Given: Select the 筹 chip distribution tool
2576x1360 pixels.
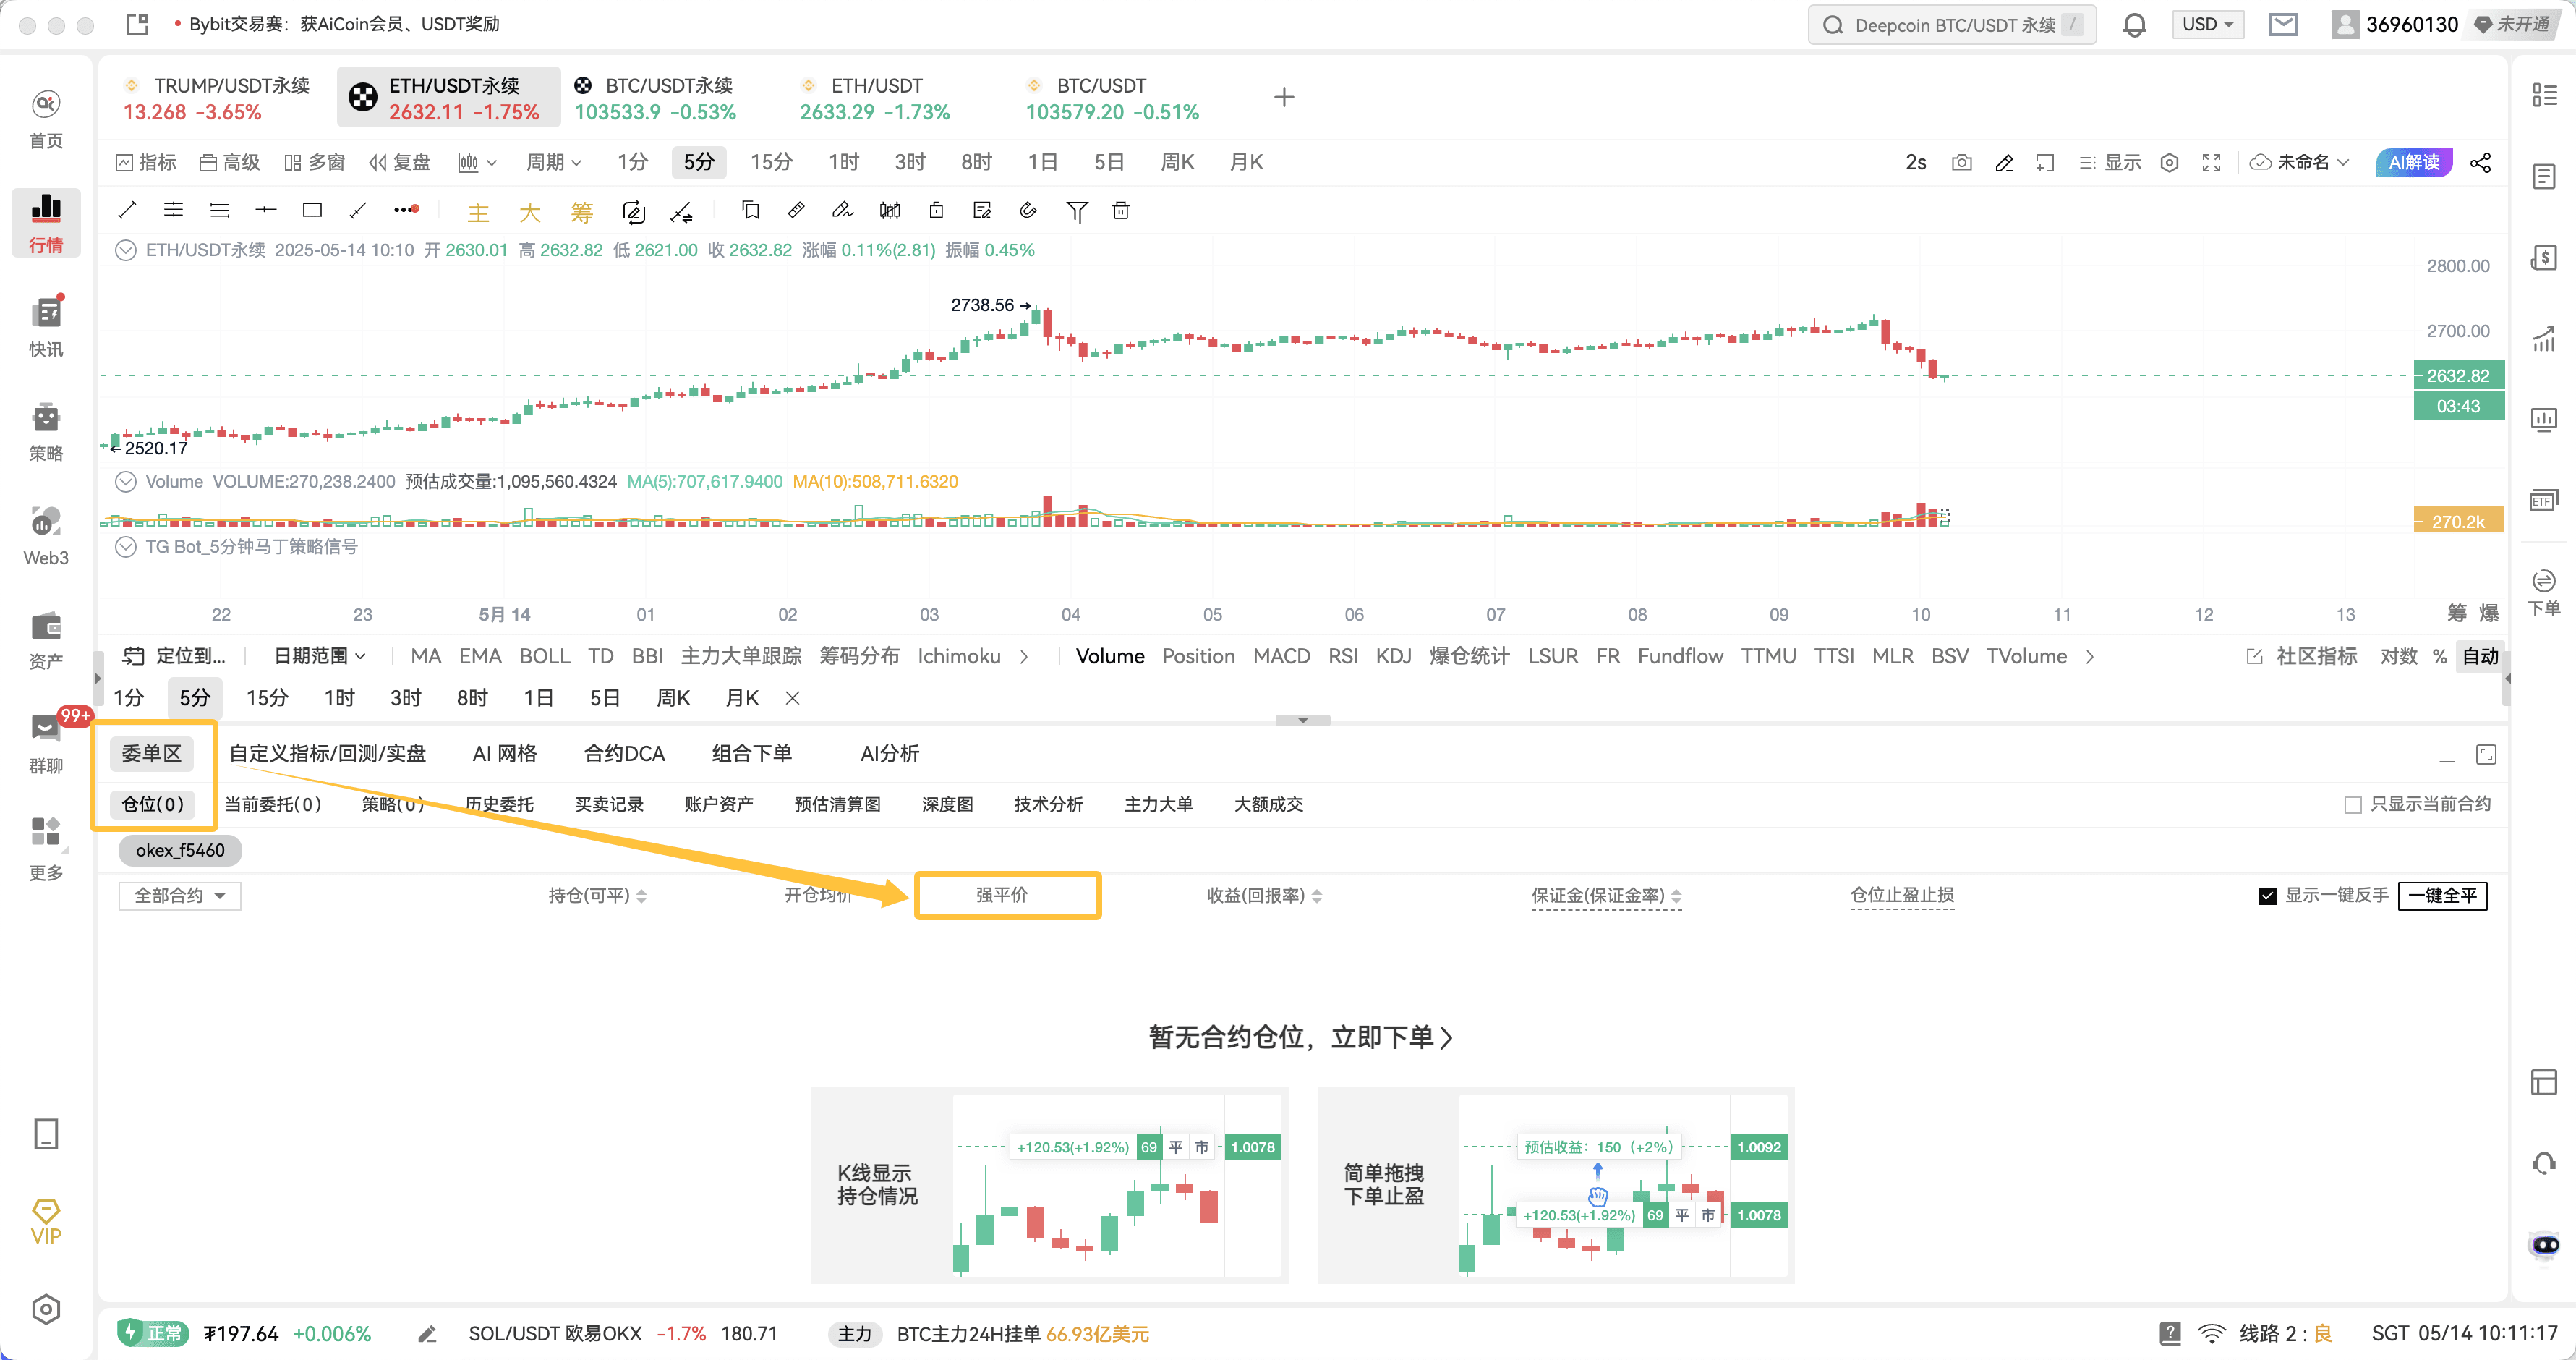Looking at the screenshot, I should (581, 211).
